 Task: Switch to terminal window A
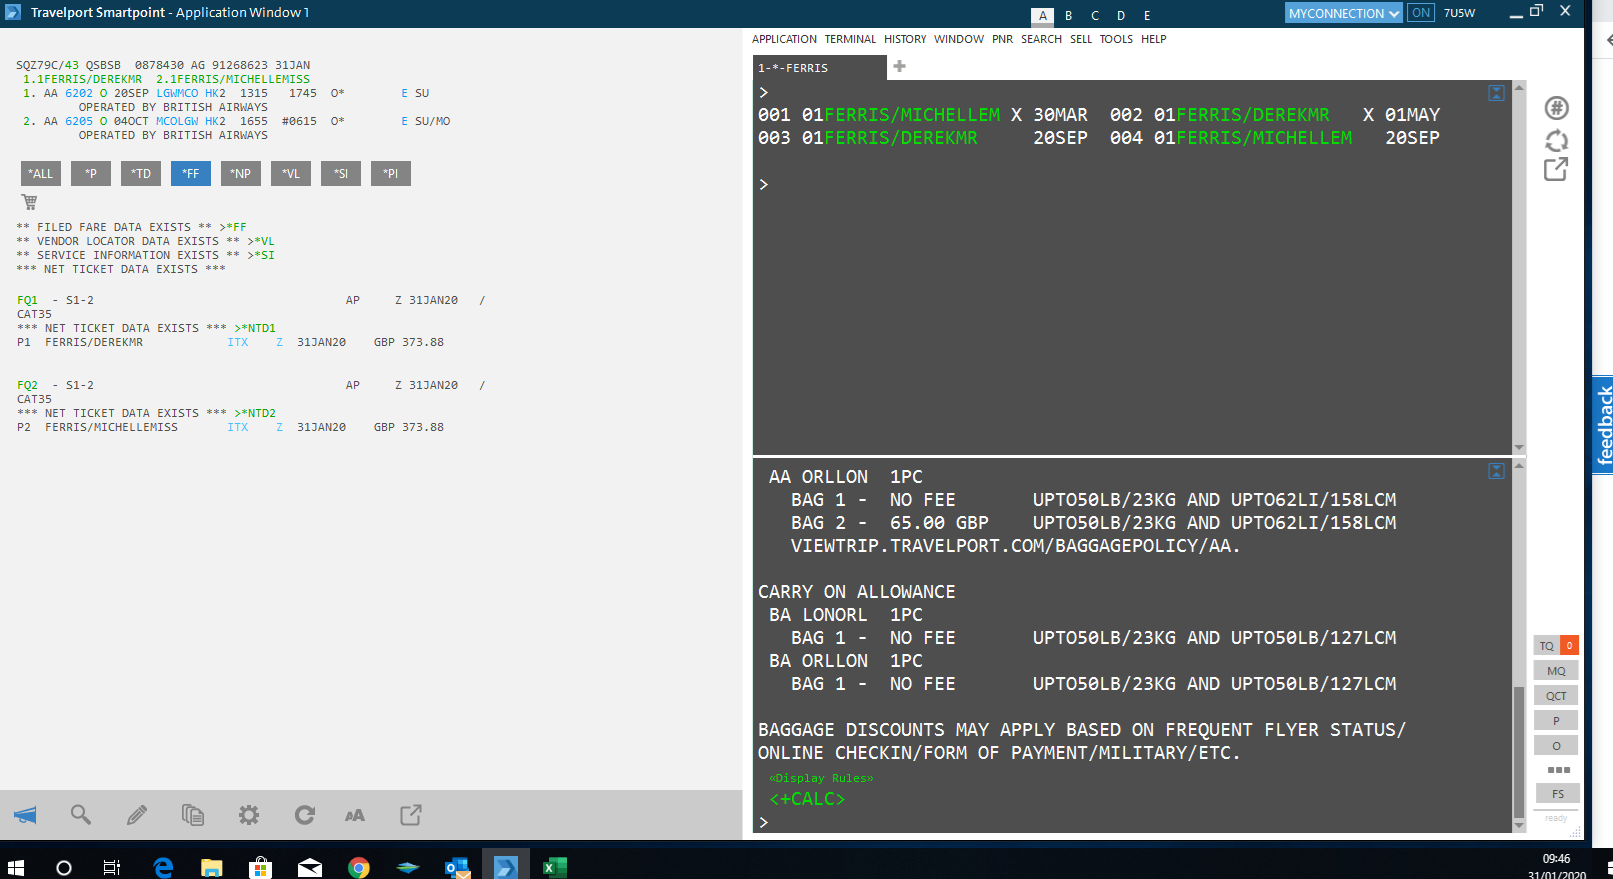pos(1043,15)
